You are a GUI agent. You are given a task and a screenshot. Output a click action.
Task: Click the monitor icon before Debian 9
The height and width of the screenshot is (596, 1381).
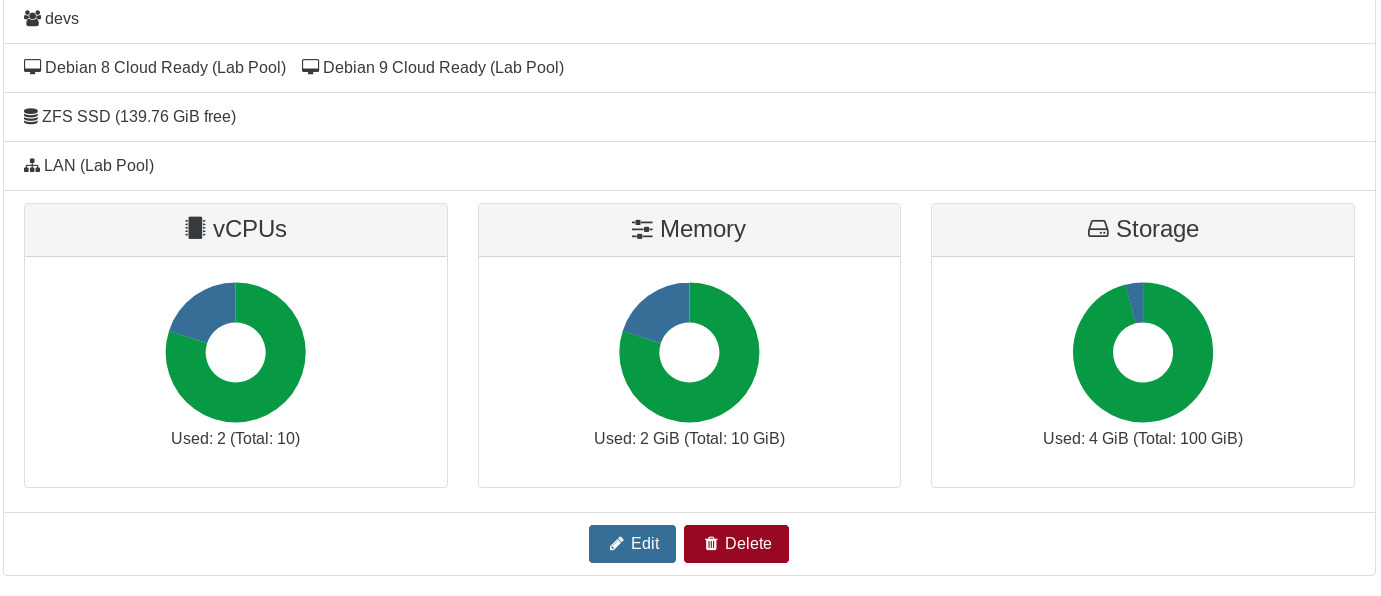tap(310, 67)
